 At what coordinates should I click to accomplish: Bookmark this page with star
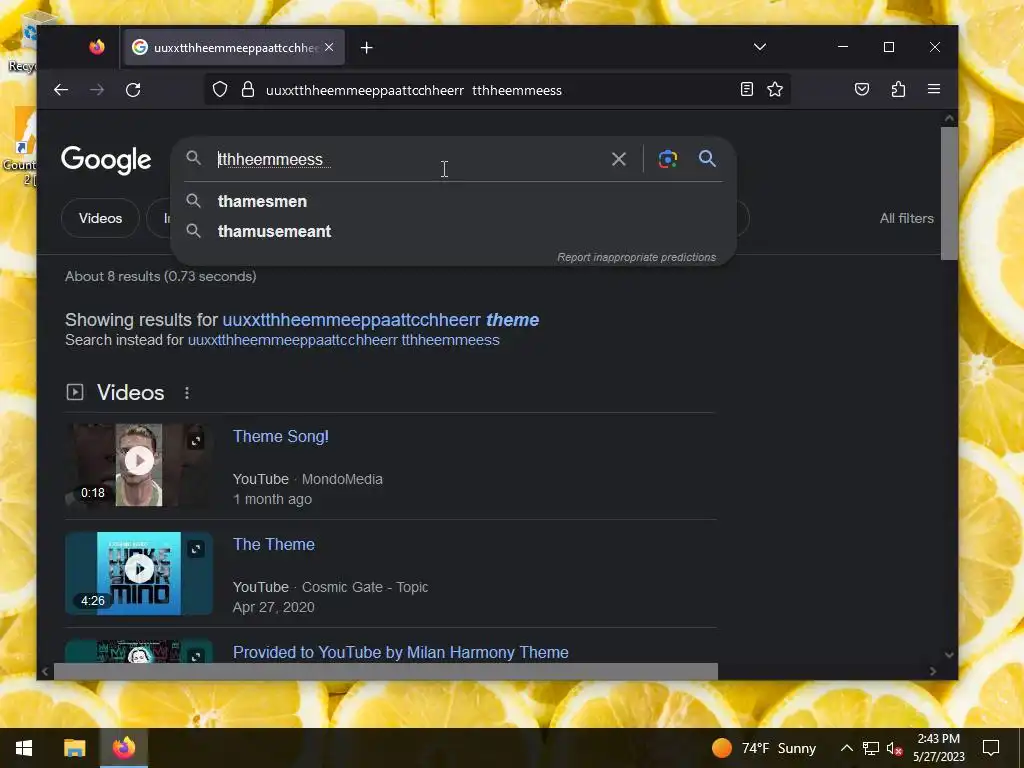tap(775, 89)
